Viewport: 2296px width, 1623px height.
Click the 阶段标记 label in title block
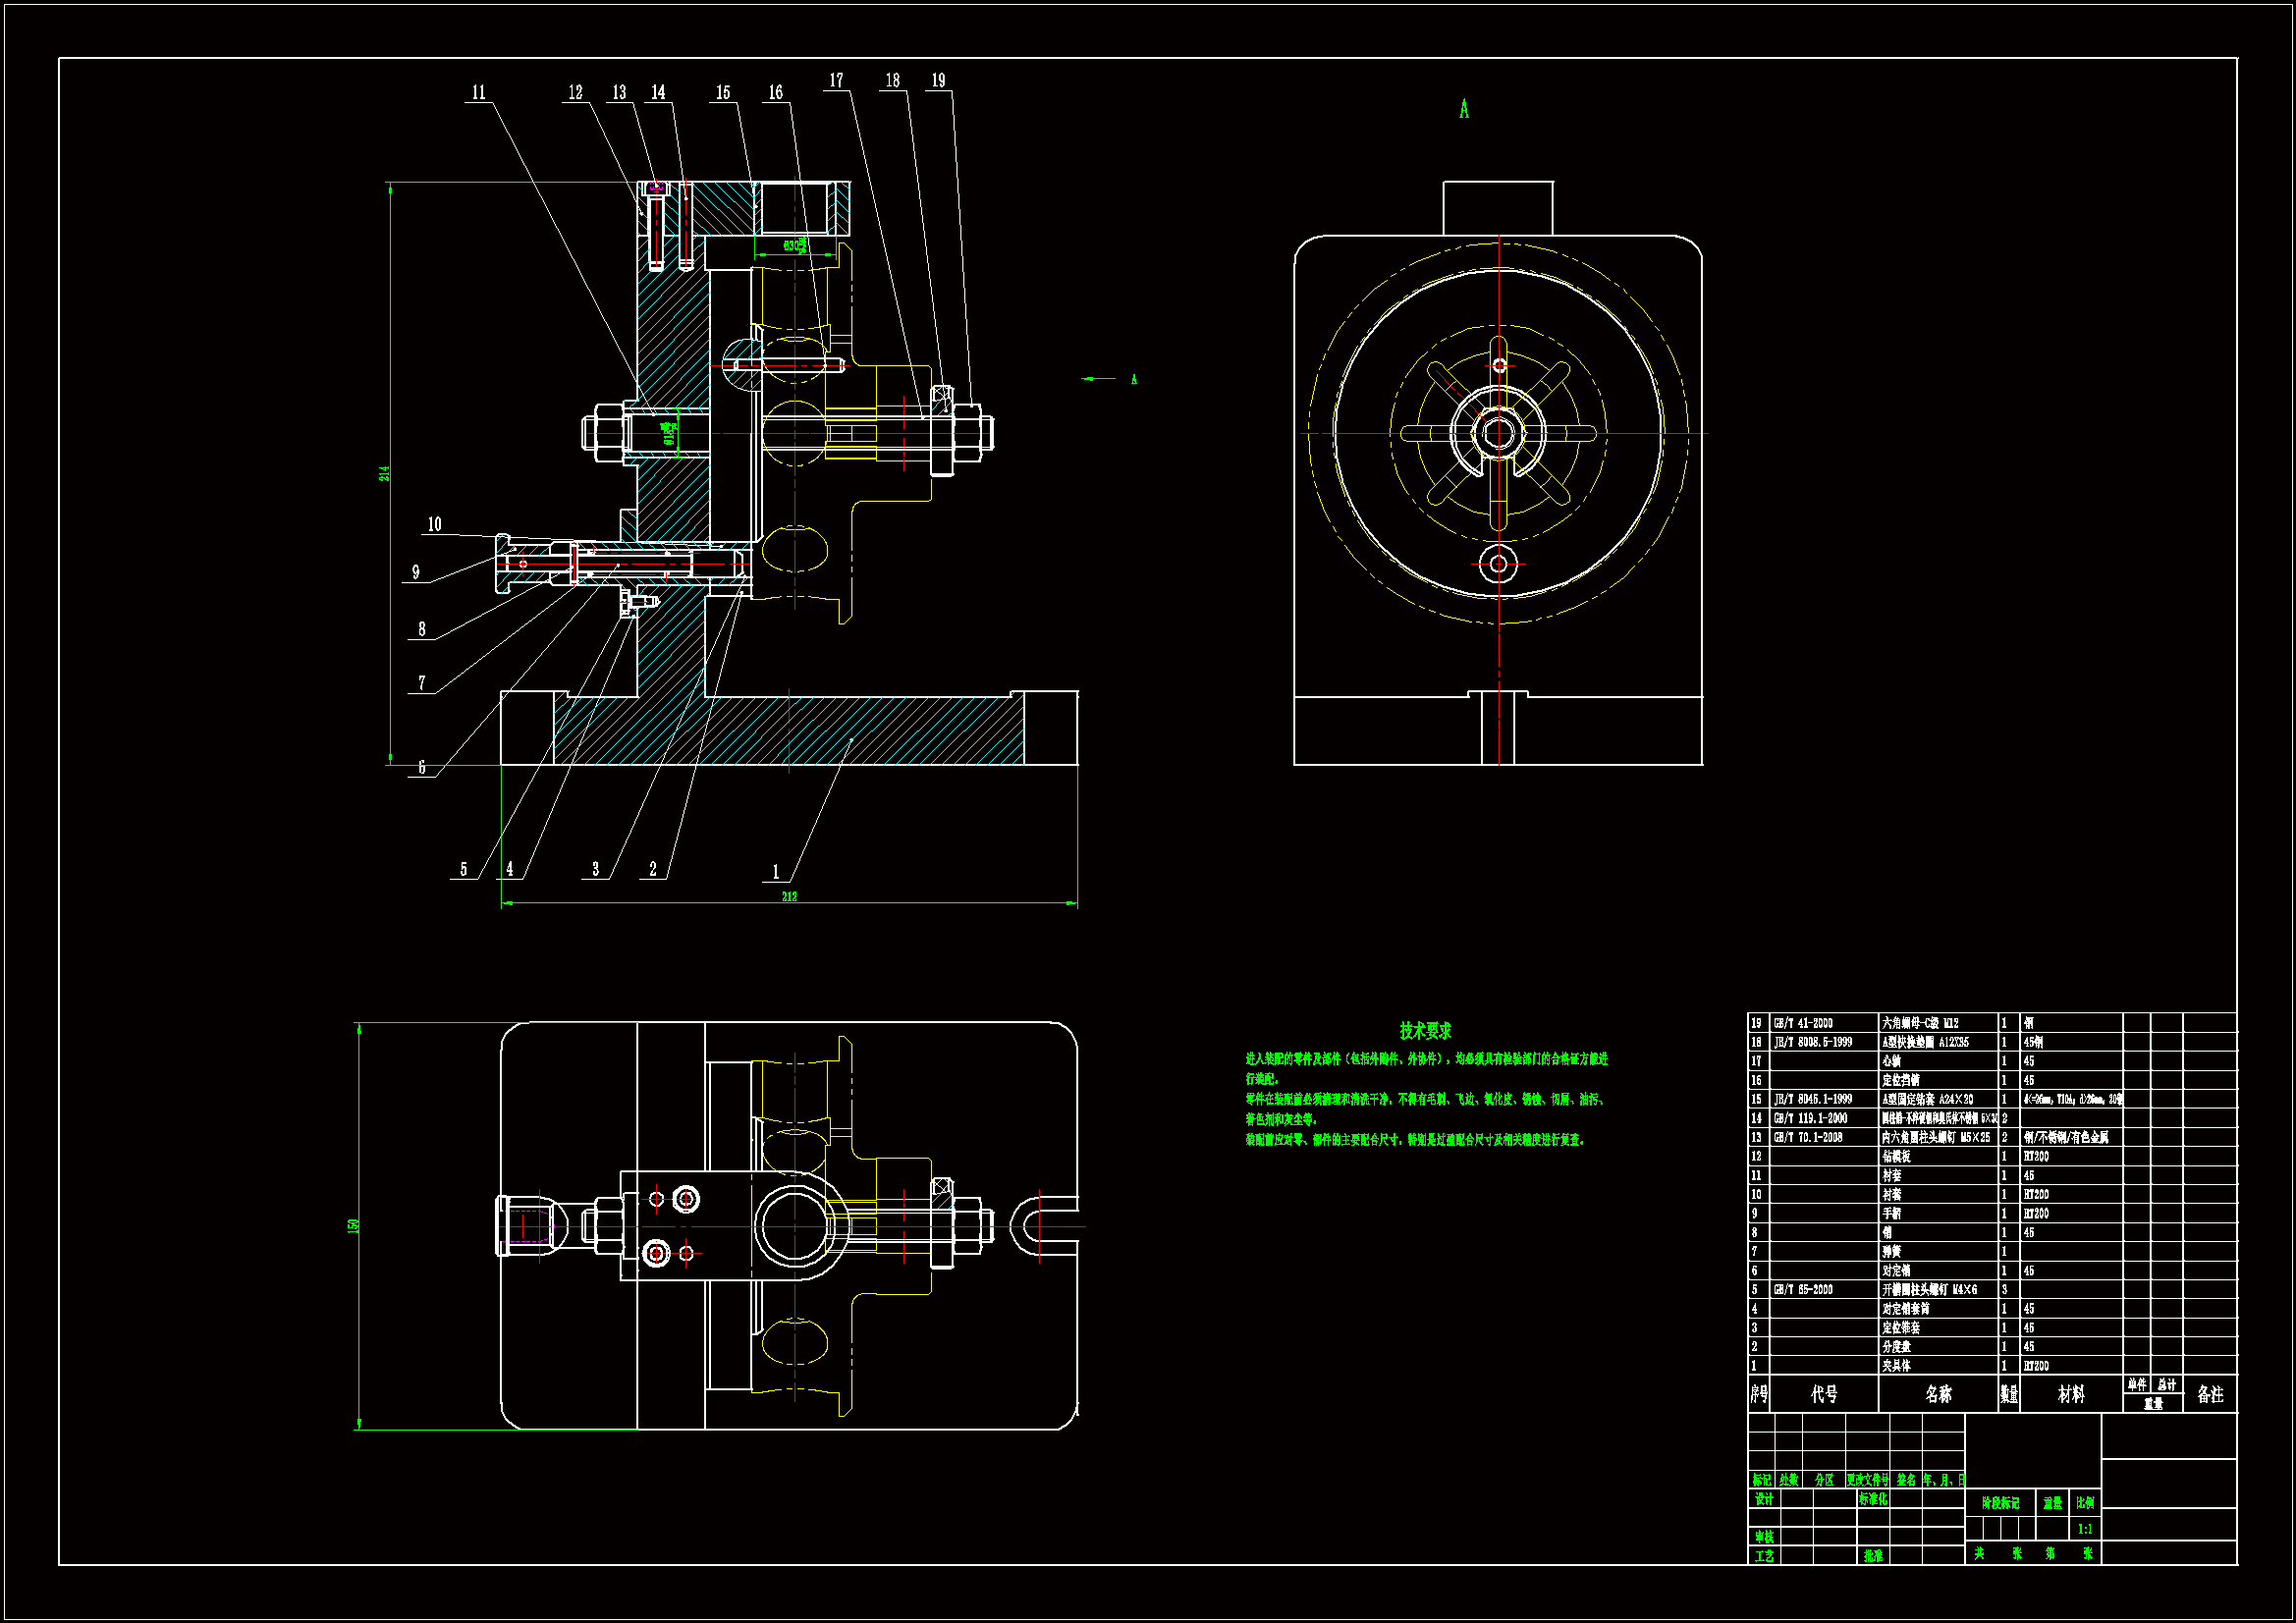[x=2001, y=1503]
